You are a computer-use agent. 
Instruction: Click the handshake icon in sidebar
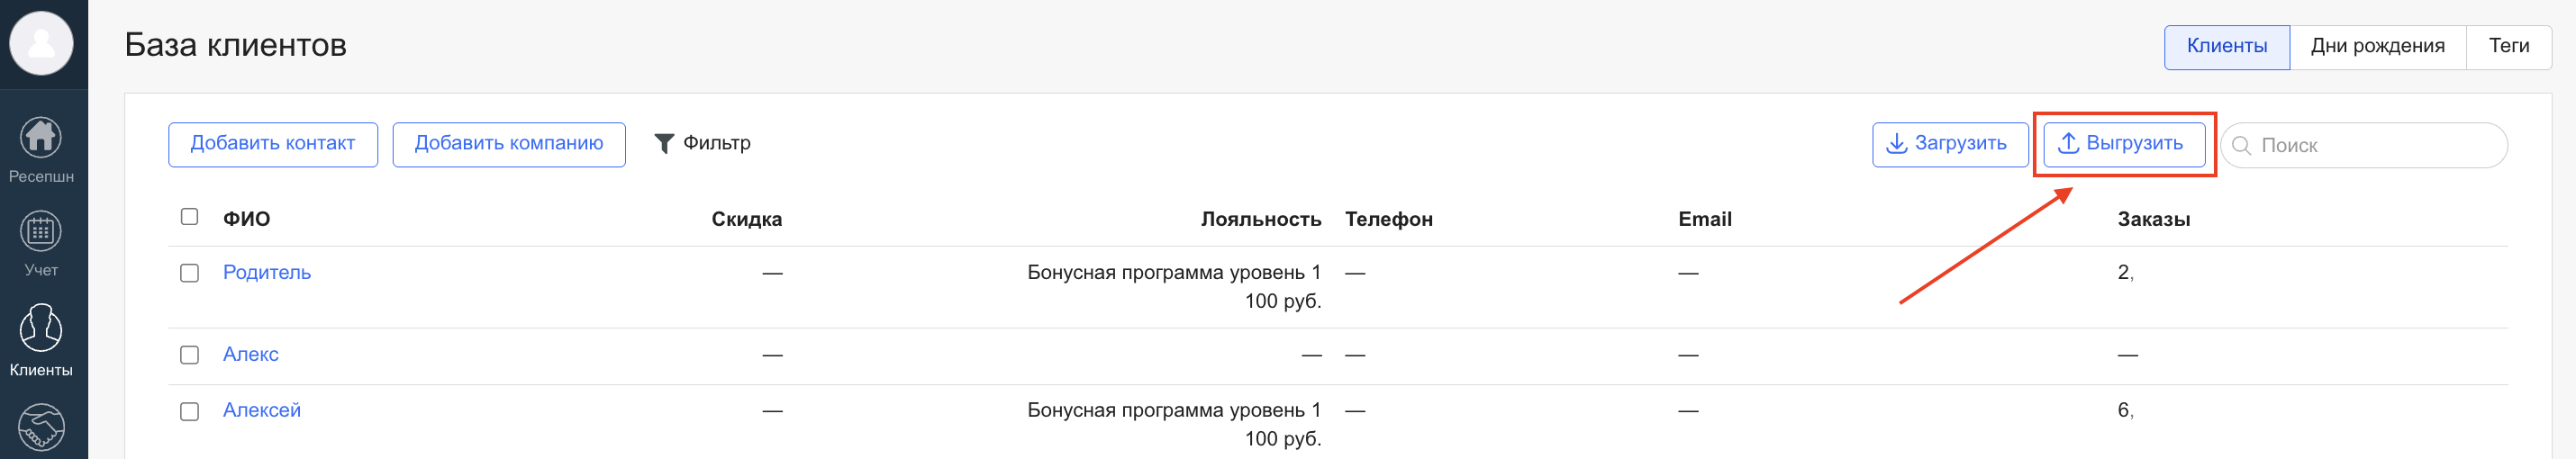[41, 428]
